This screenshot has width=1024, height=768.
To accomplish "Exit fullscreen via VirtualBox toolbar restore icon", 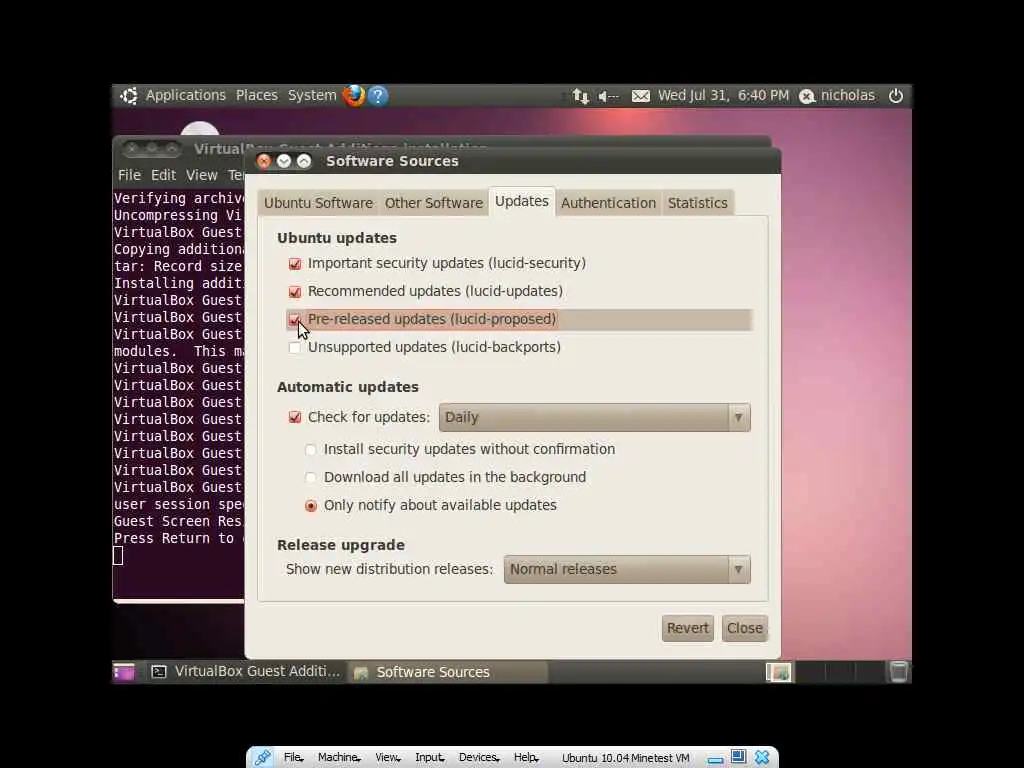I will pos(738,757).
